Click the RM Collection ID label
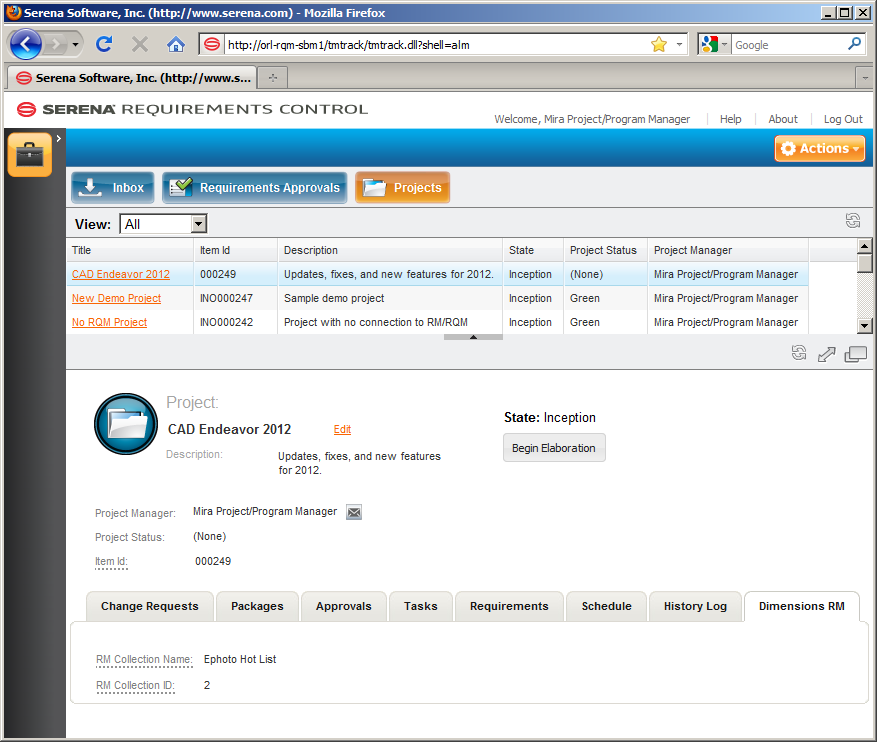The height and width of the screenshot is (742, 877). pyautogui.click(x=135, y=686)
